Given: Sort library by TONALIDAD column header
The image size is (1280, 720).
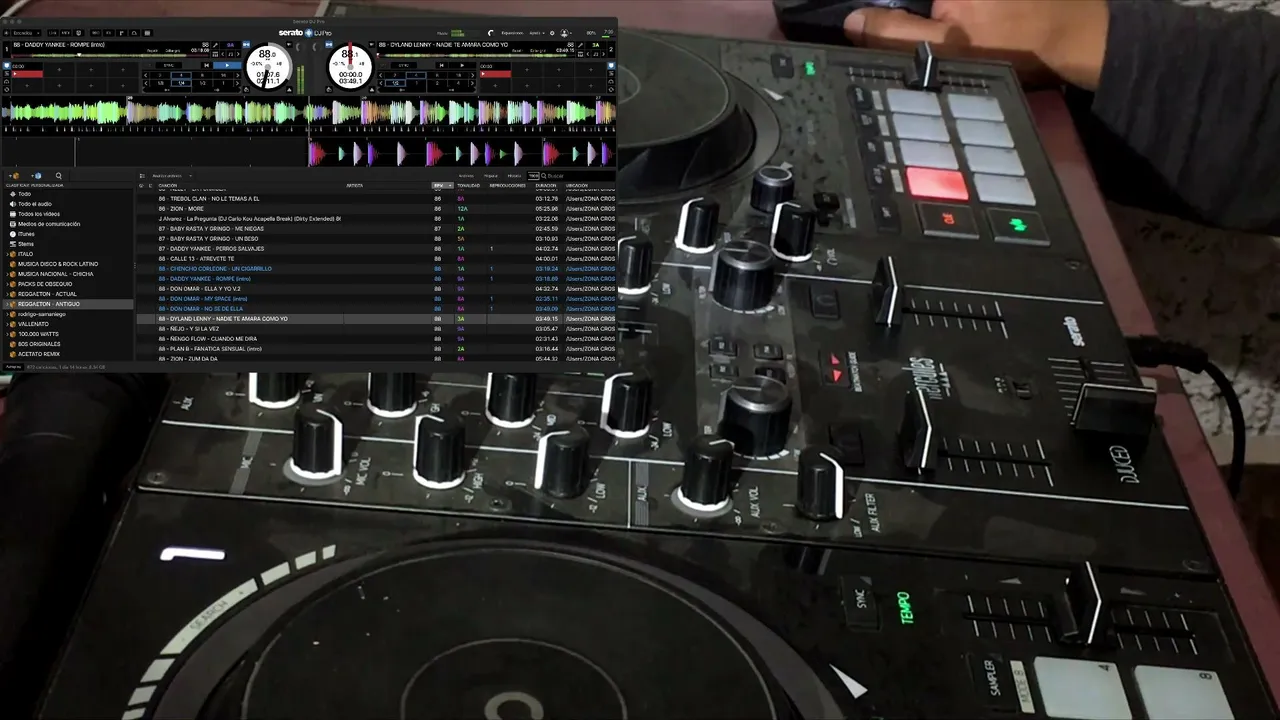Looking at the screenshot, I should click(469, 186).
